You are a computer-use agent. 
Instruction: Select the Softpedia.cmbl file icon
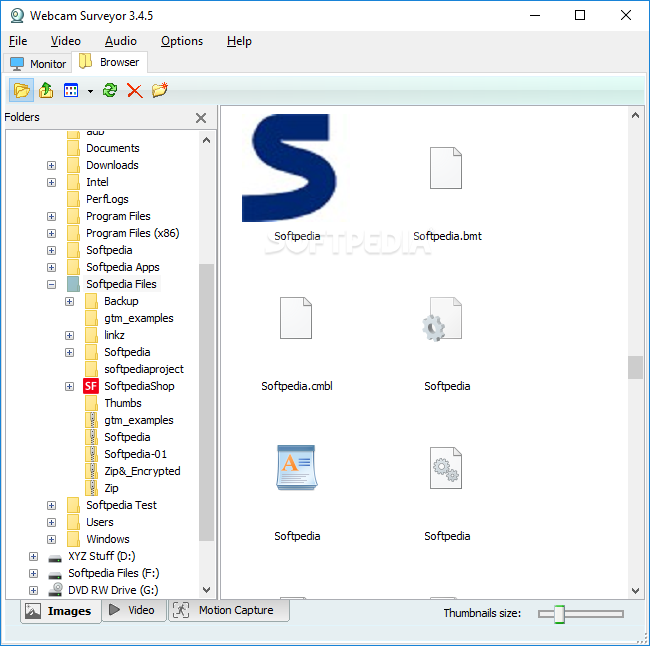pyautogui.click(x=296, y=318)
